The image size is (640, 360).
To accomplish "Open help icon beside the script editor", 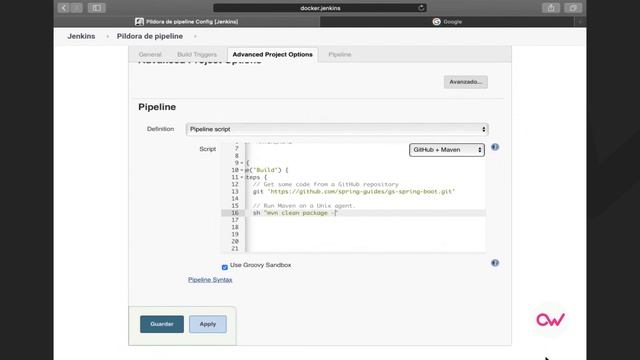I will click(495, 147).
